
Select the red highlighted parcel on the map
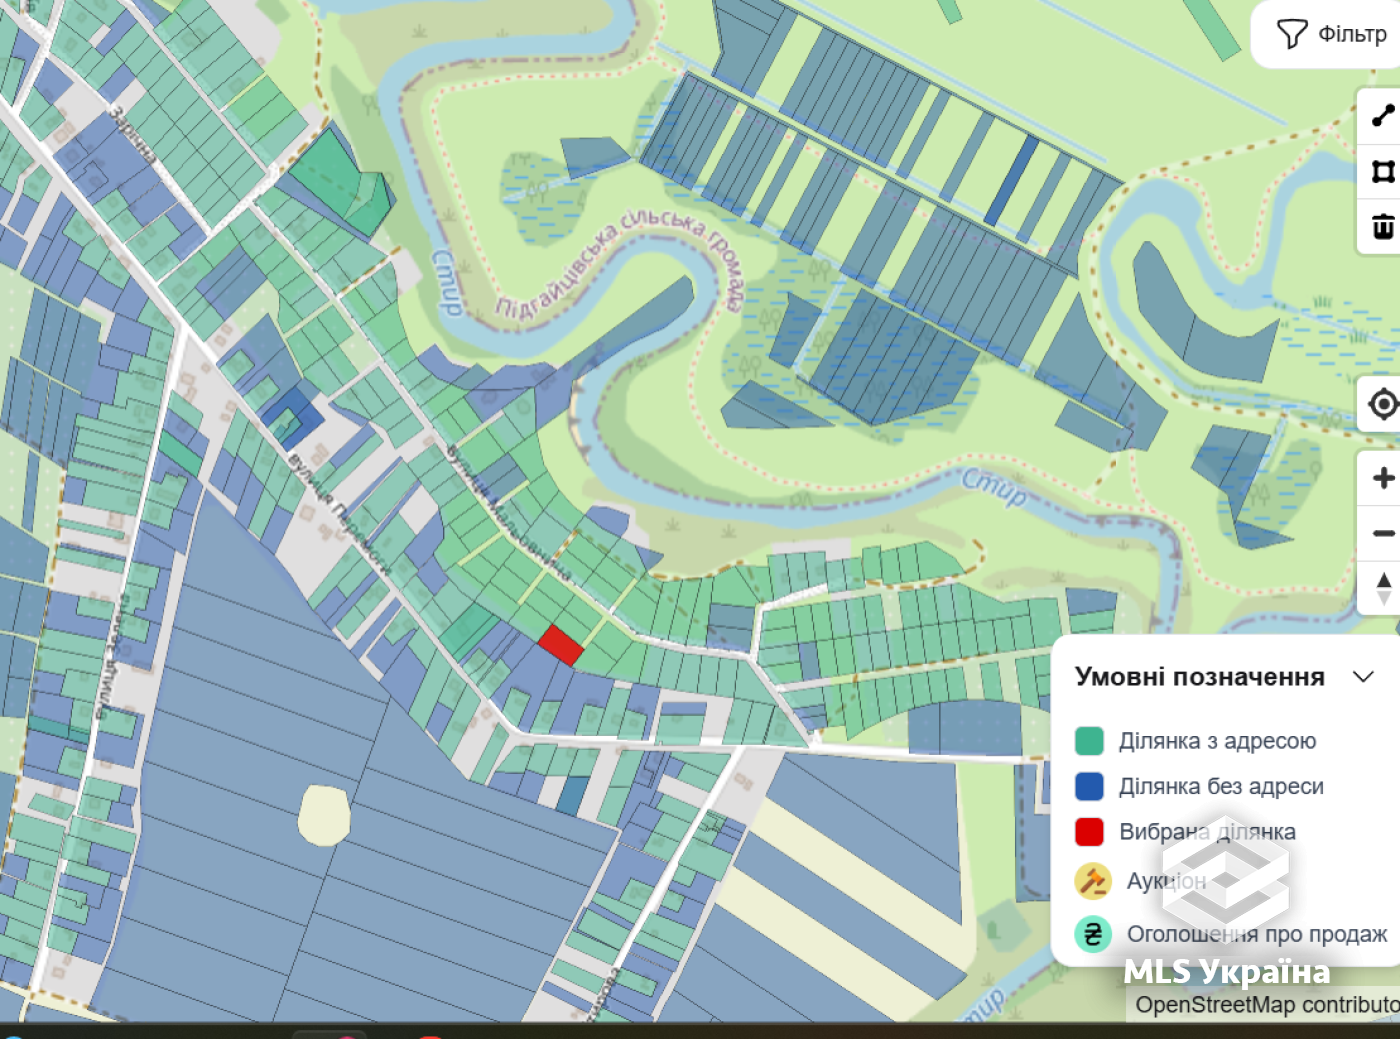(x=561, y=645)
